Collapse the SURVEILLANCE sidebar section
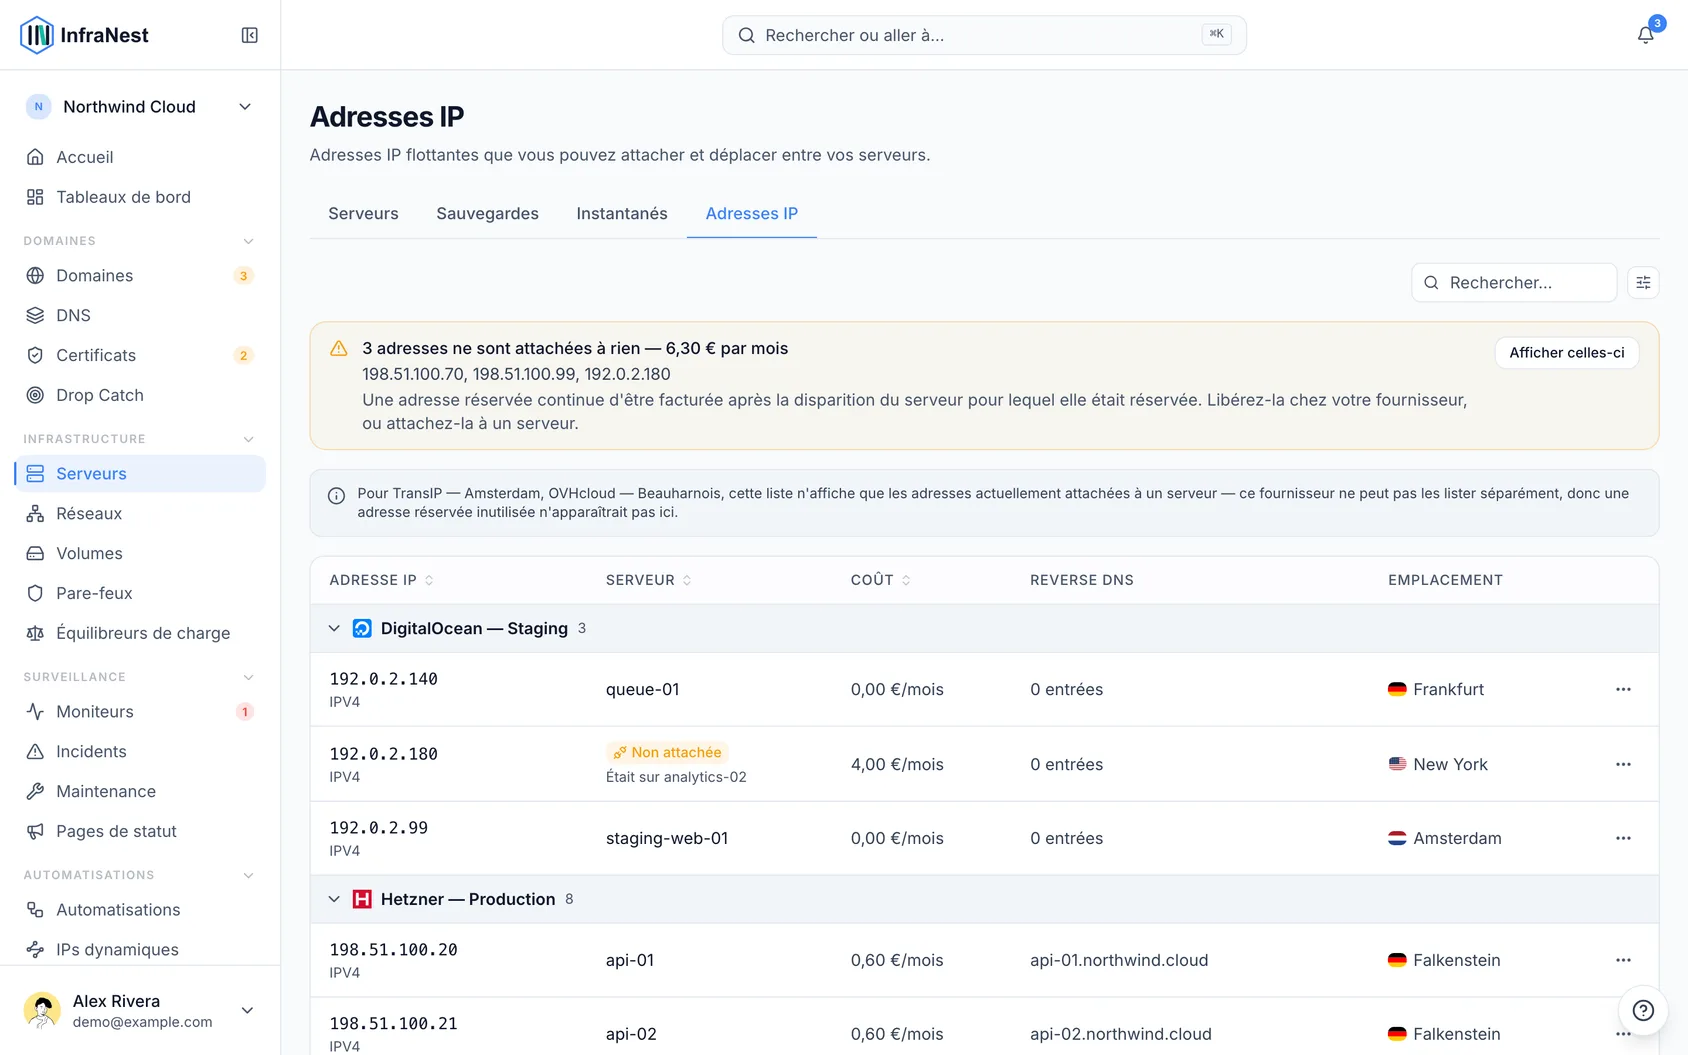Image resolution: width=1688 pixels, height=1055 pixels. click(249, 677)
